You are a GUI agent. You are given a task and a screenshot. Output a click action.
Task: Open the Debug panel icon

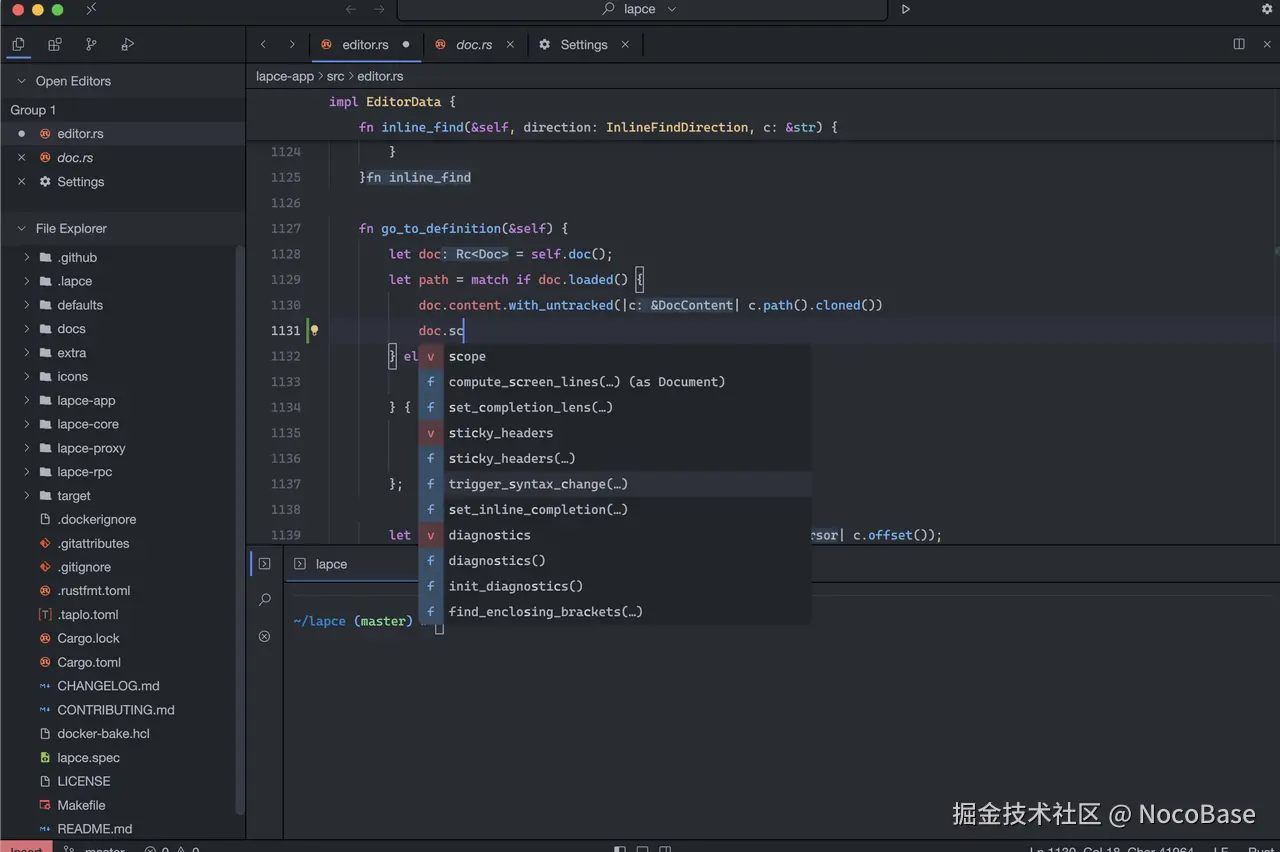[x=127, y=44]
